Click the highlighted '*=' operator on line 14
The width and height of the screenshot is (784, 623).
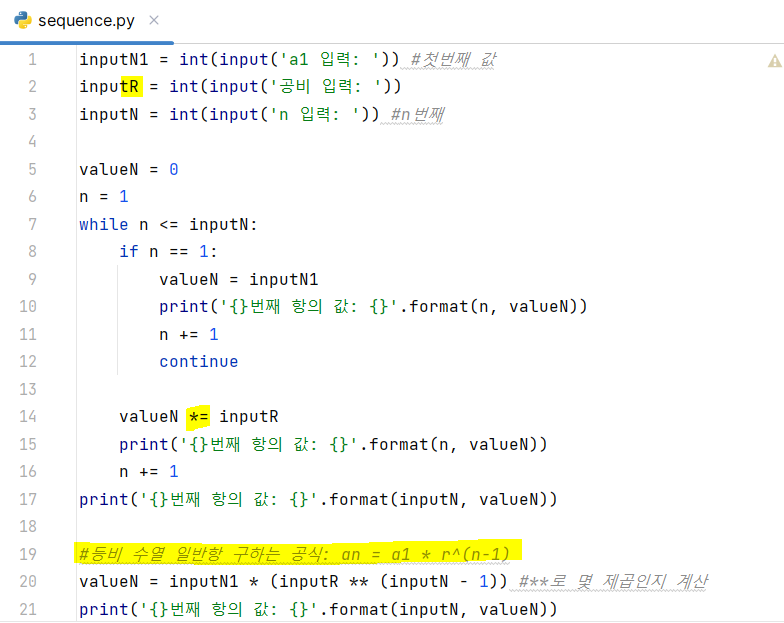coord(198,417)
